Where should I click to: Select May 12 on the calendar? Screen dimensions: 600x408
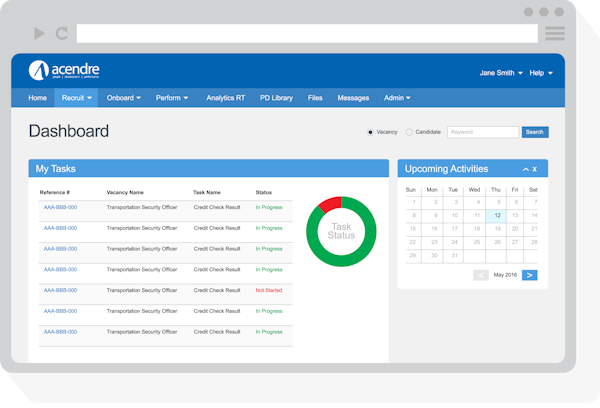click(x=496, y=215)
